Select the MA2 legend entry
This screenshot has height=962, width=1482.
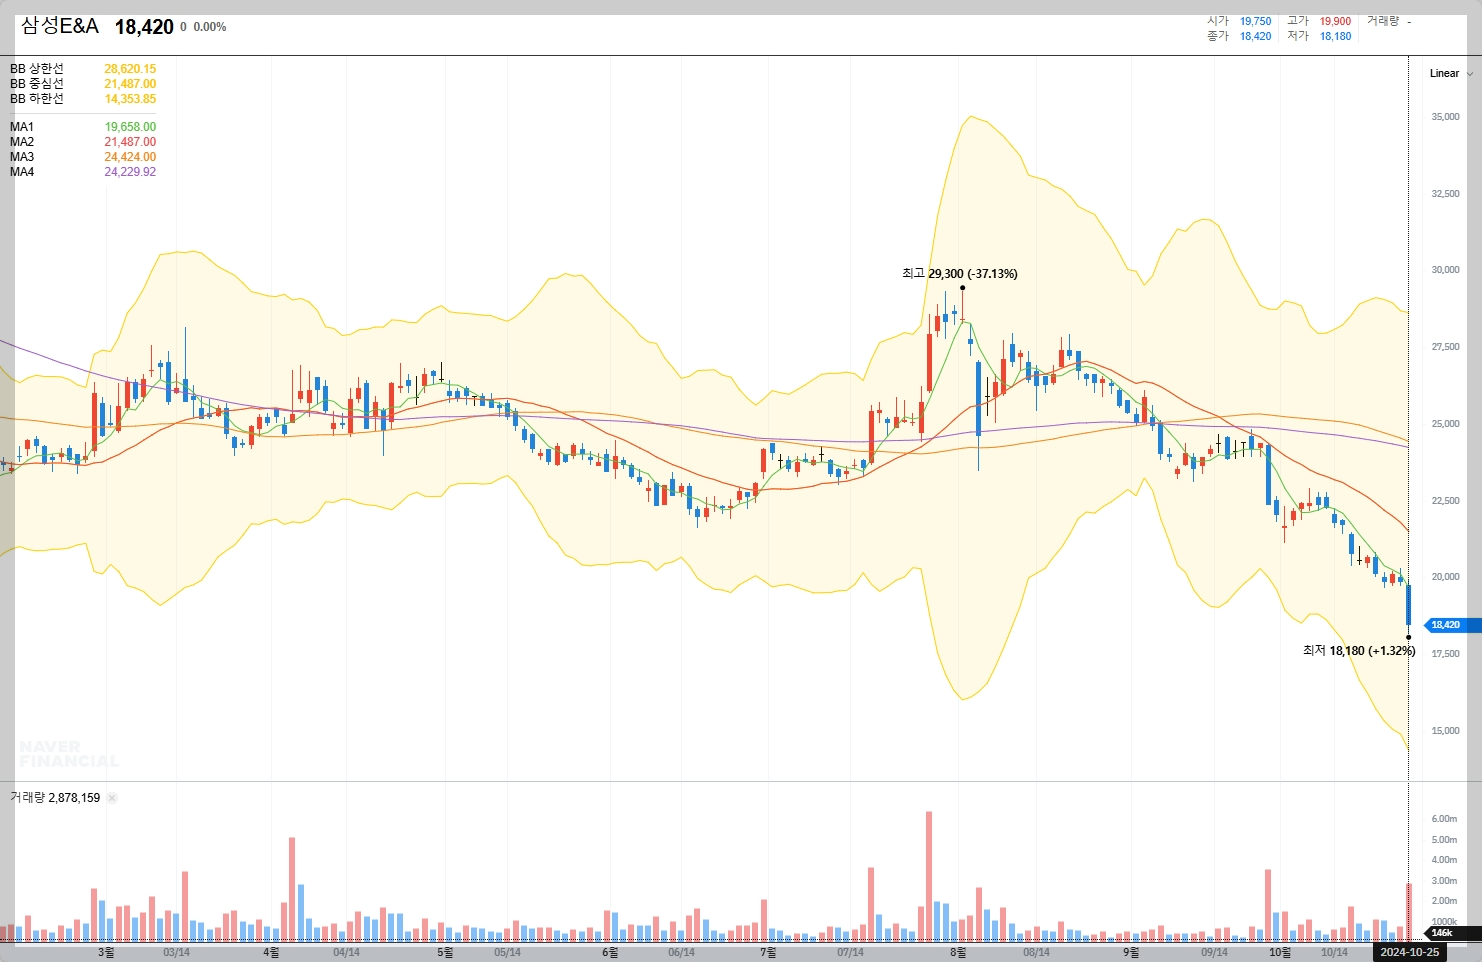click(x=22, y=142)
